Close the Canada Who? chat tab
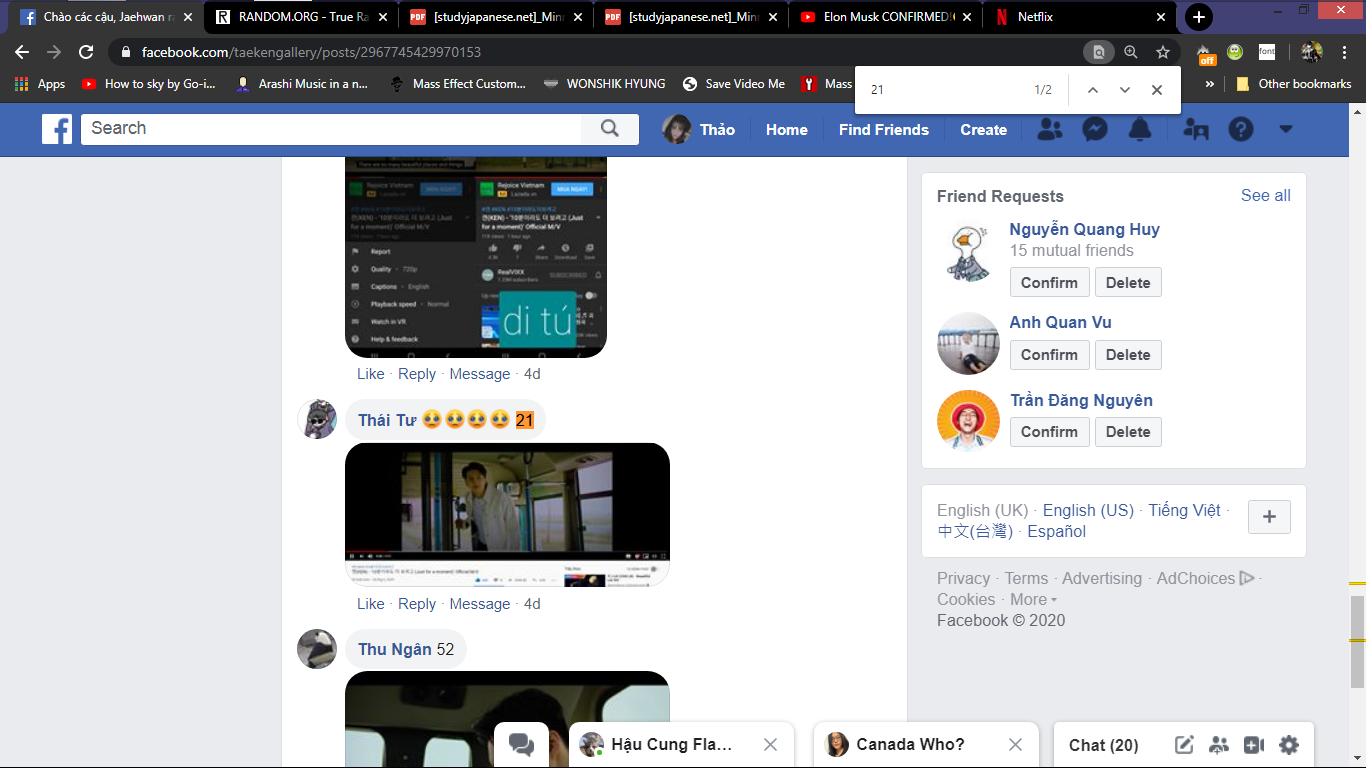The image size is (1366, 768). (1015, 745)
